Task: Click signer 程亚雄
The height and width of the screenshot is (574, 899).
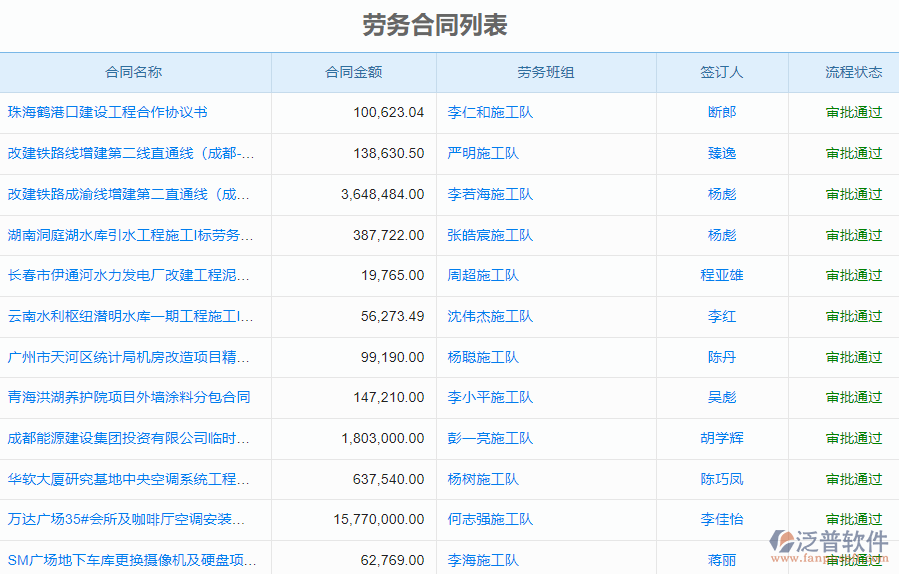Action: click(x=722, y=275)
